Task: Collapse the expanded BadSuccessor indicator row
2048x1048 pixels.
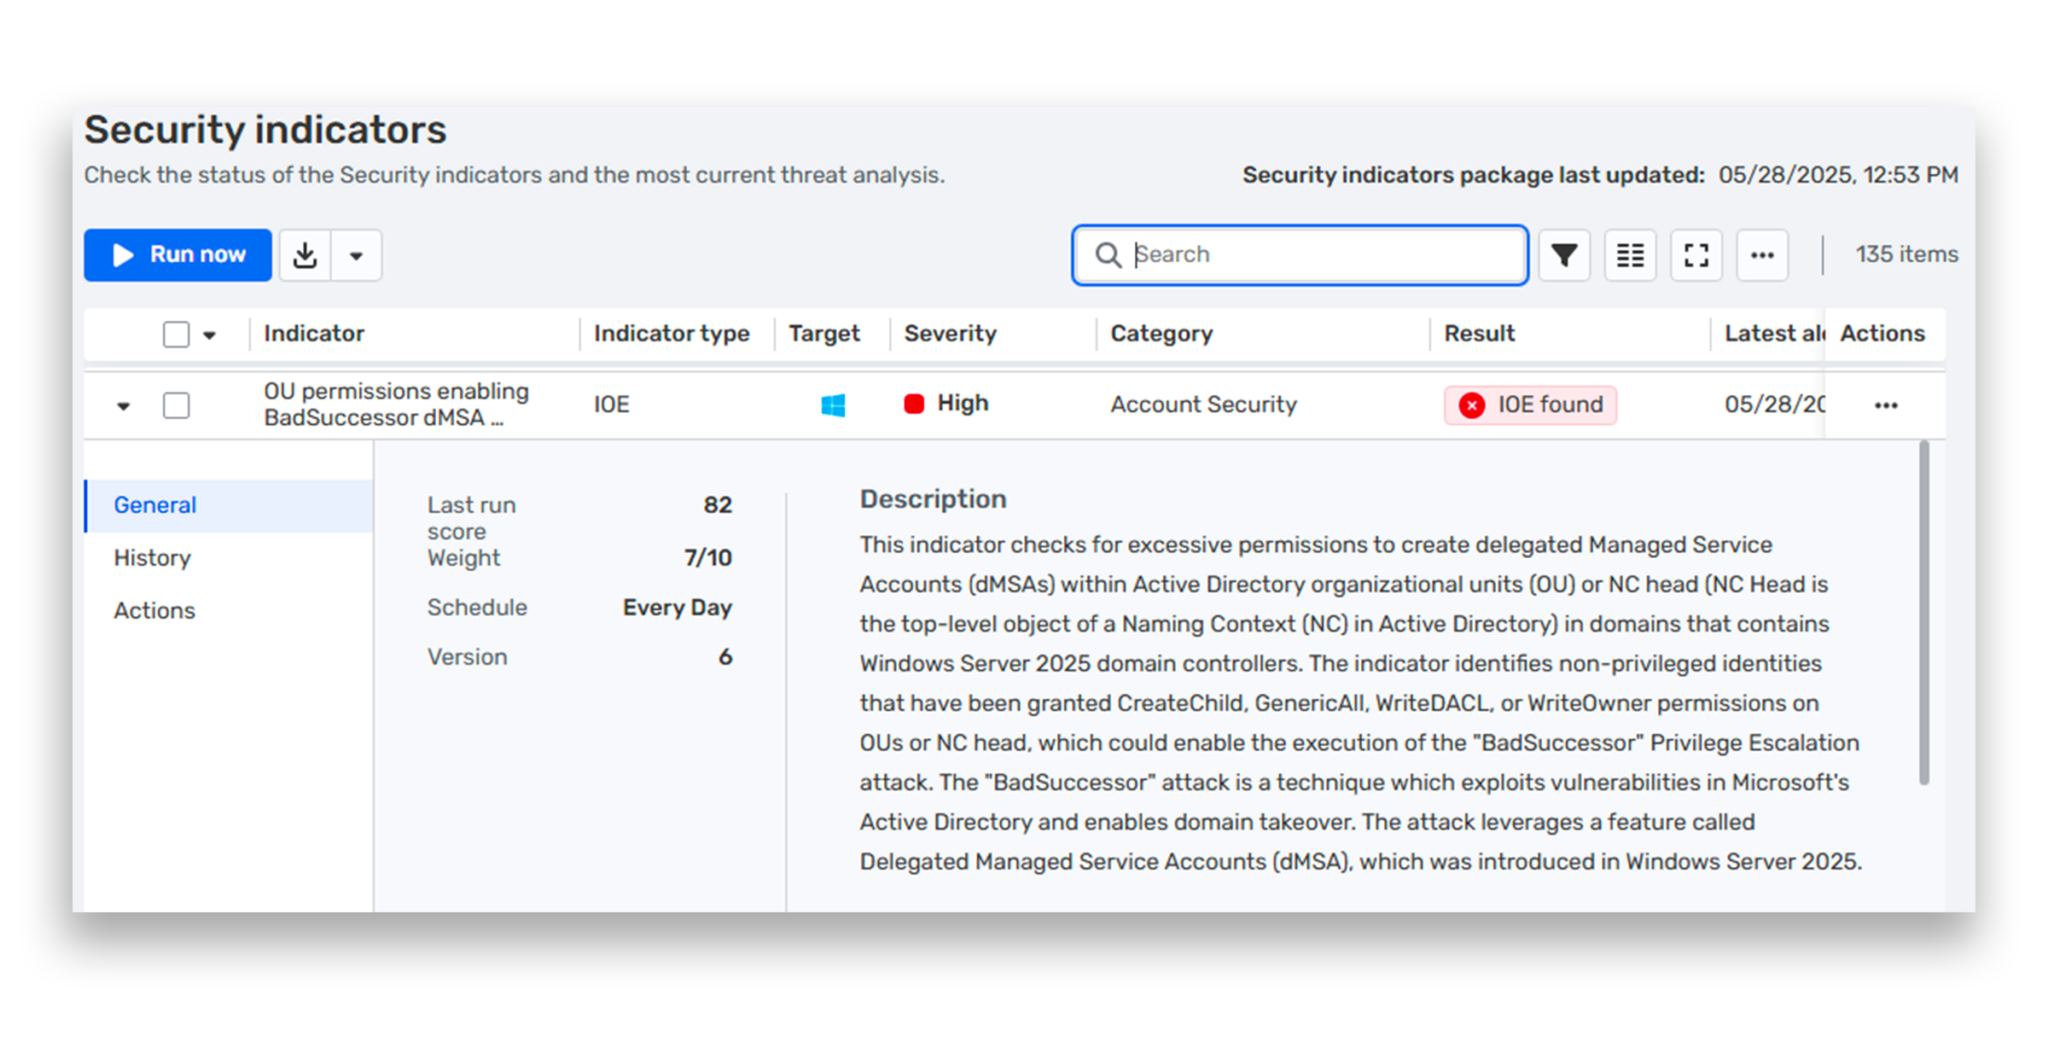Action: 123,405
